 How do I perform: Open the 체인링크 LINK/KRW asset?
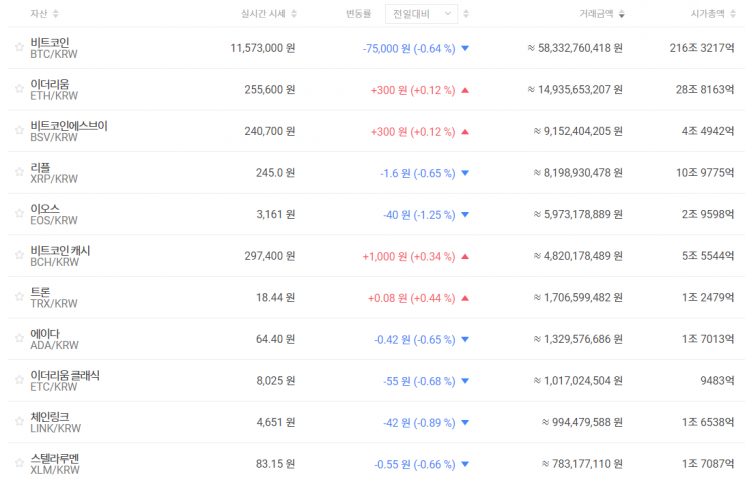(x=56, y=422)
